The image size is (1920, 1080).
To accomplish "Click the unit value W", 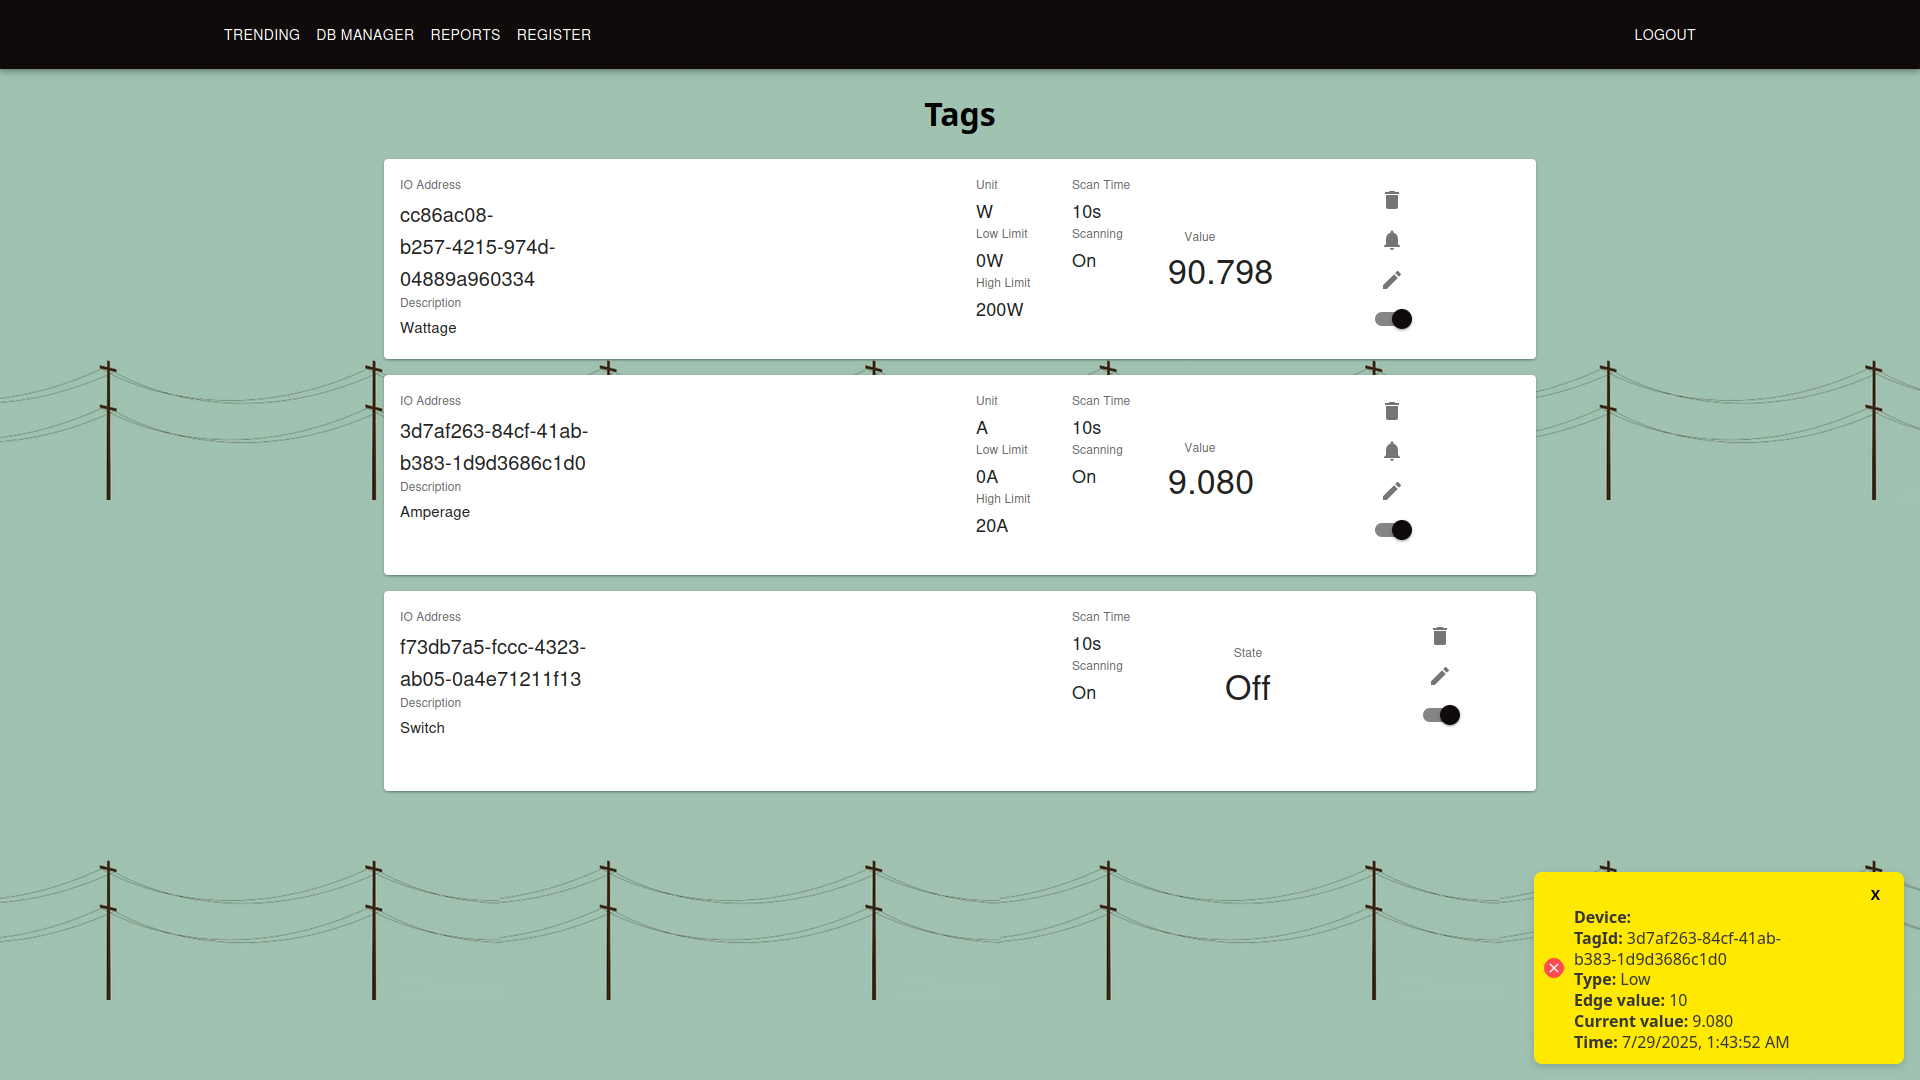I will point(984,212).
